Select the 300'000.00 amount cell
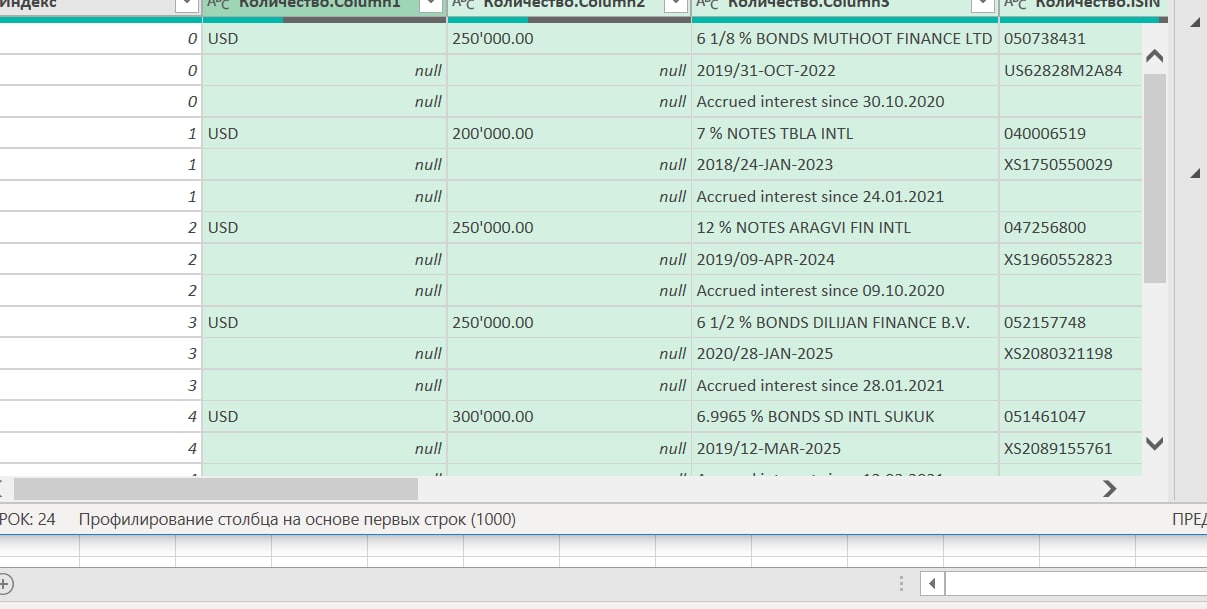The height and width of the screenshot is (609, 1207). point(569,417)
